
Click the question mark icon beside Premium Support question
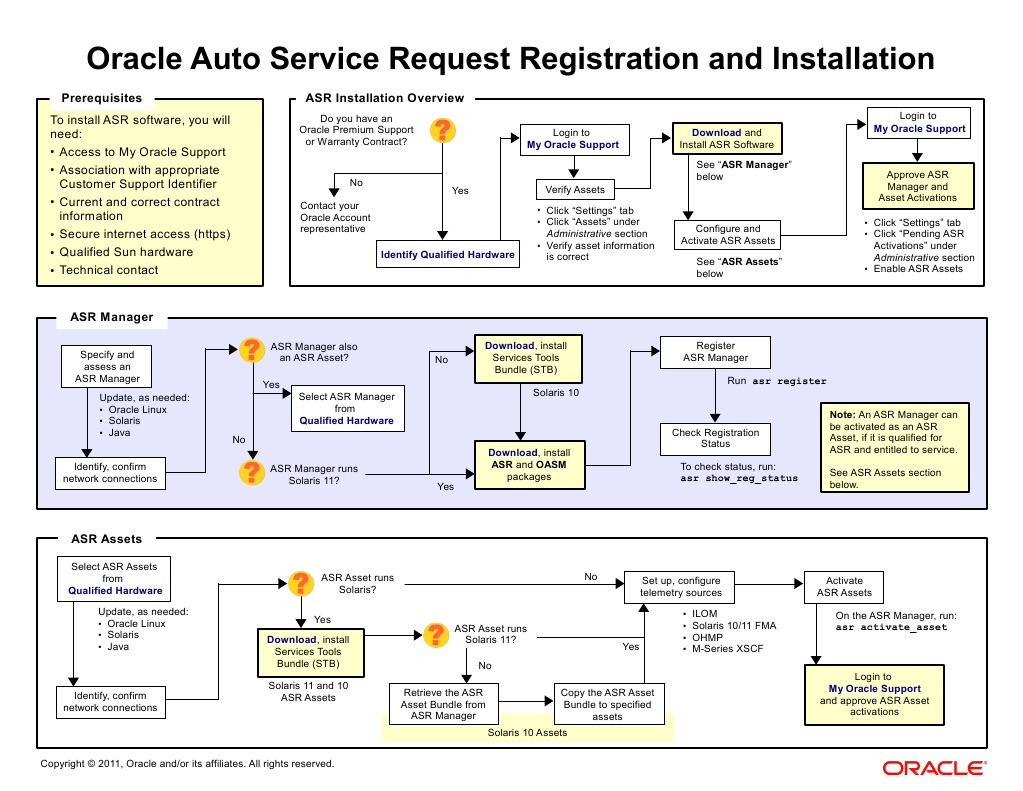pyautogui.click(x=442, y=131)
